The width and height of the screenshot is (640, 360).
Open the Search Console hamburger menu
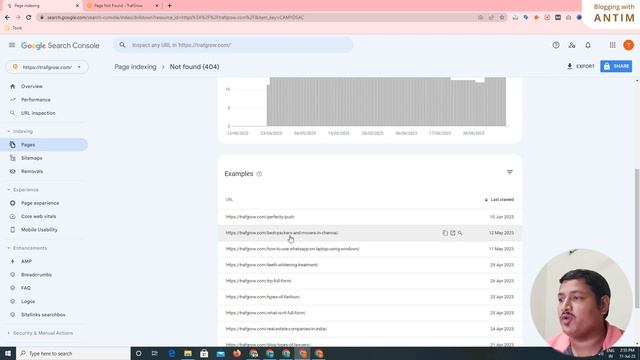(x=12, y=45)
